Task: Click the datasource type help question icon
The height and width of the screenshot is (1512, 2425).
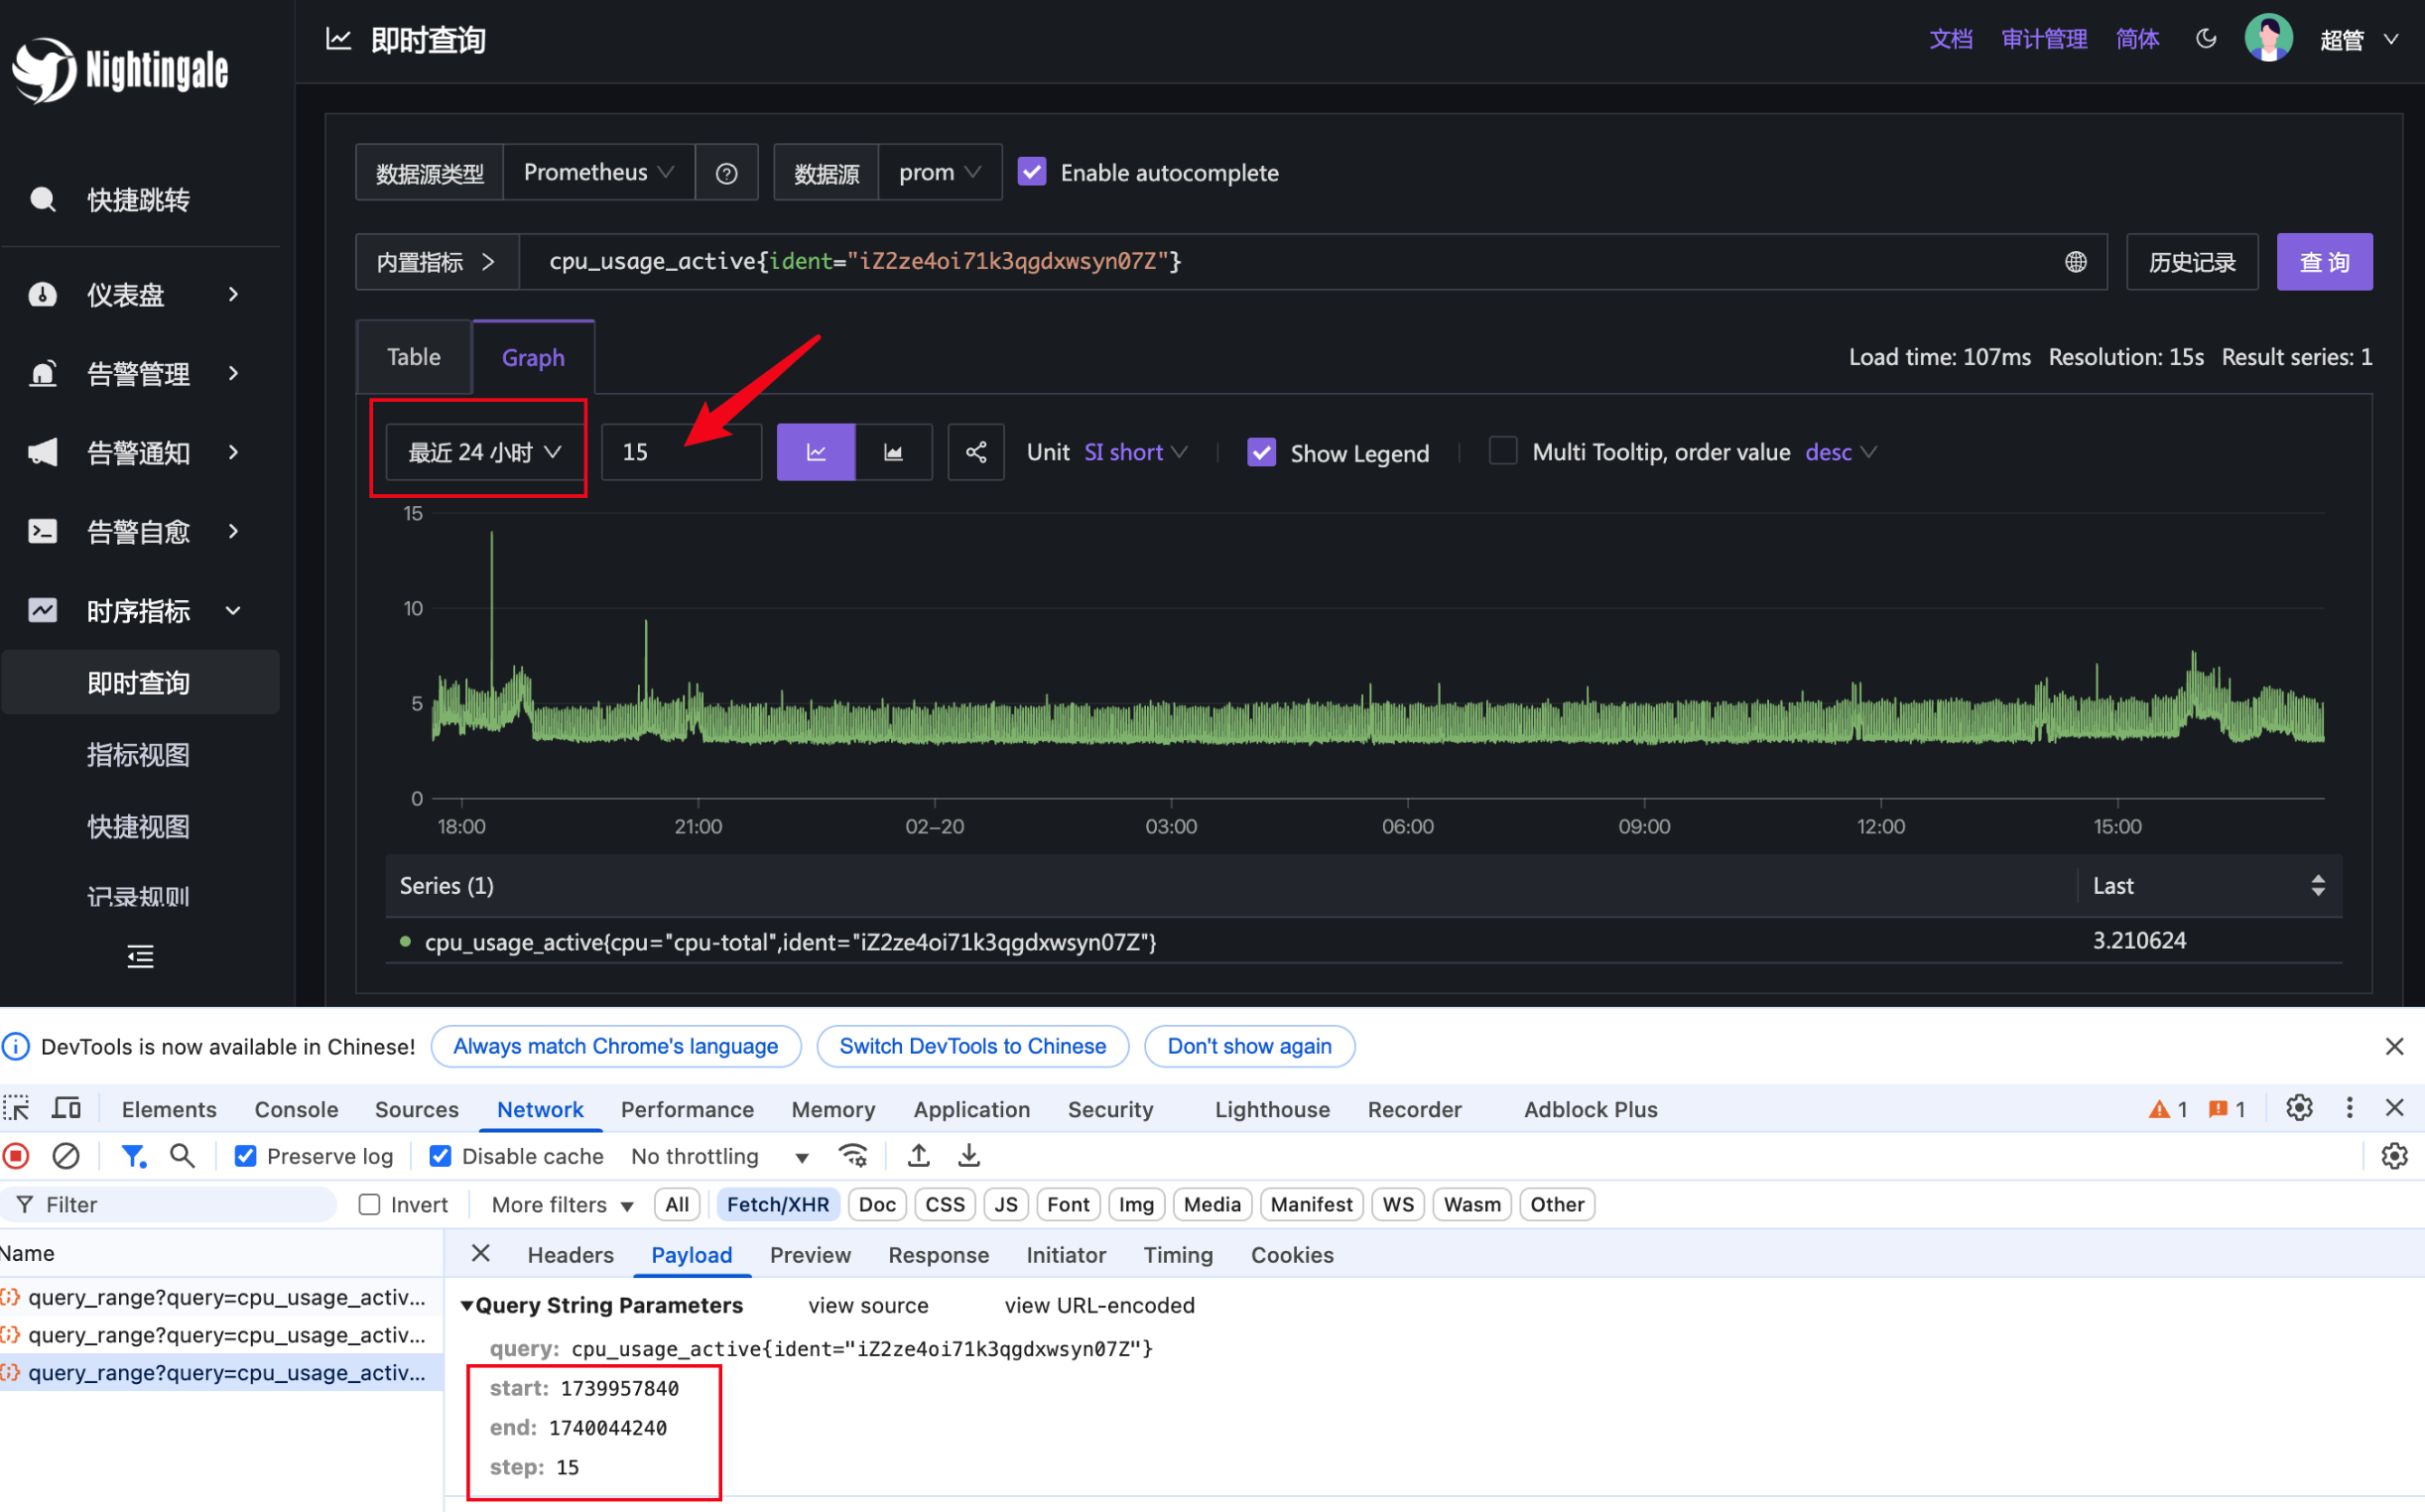Action: click(x=727, y=173)
